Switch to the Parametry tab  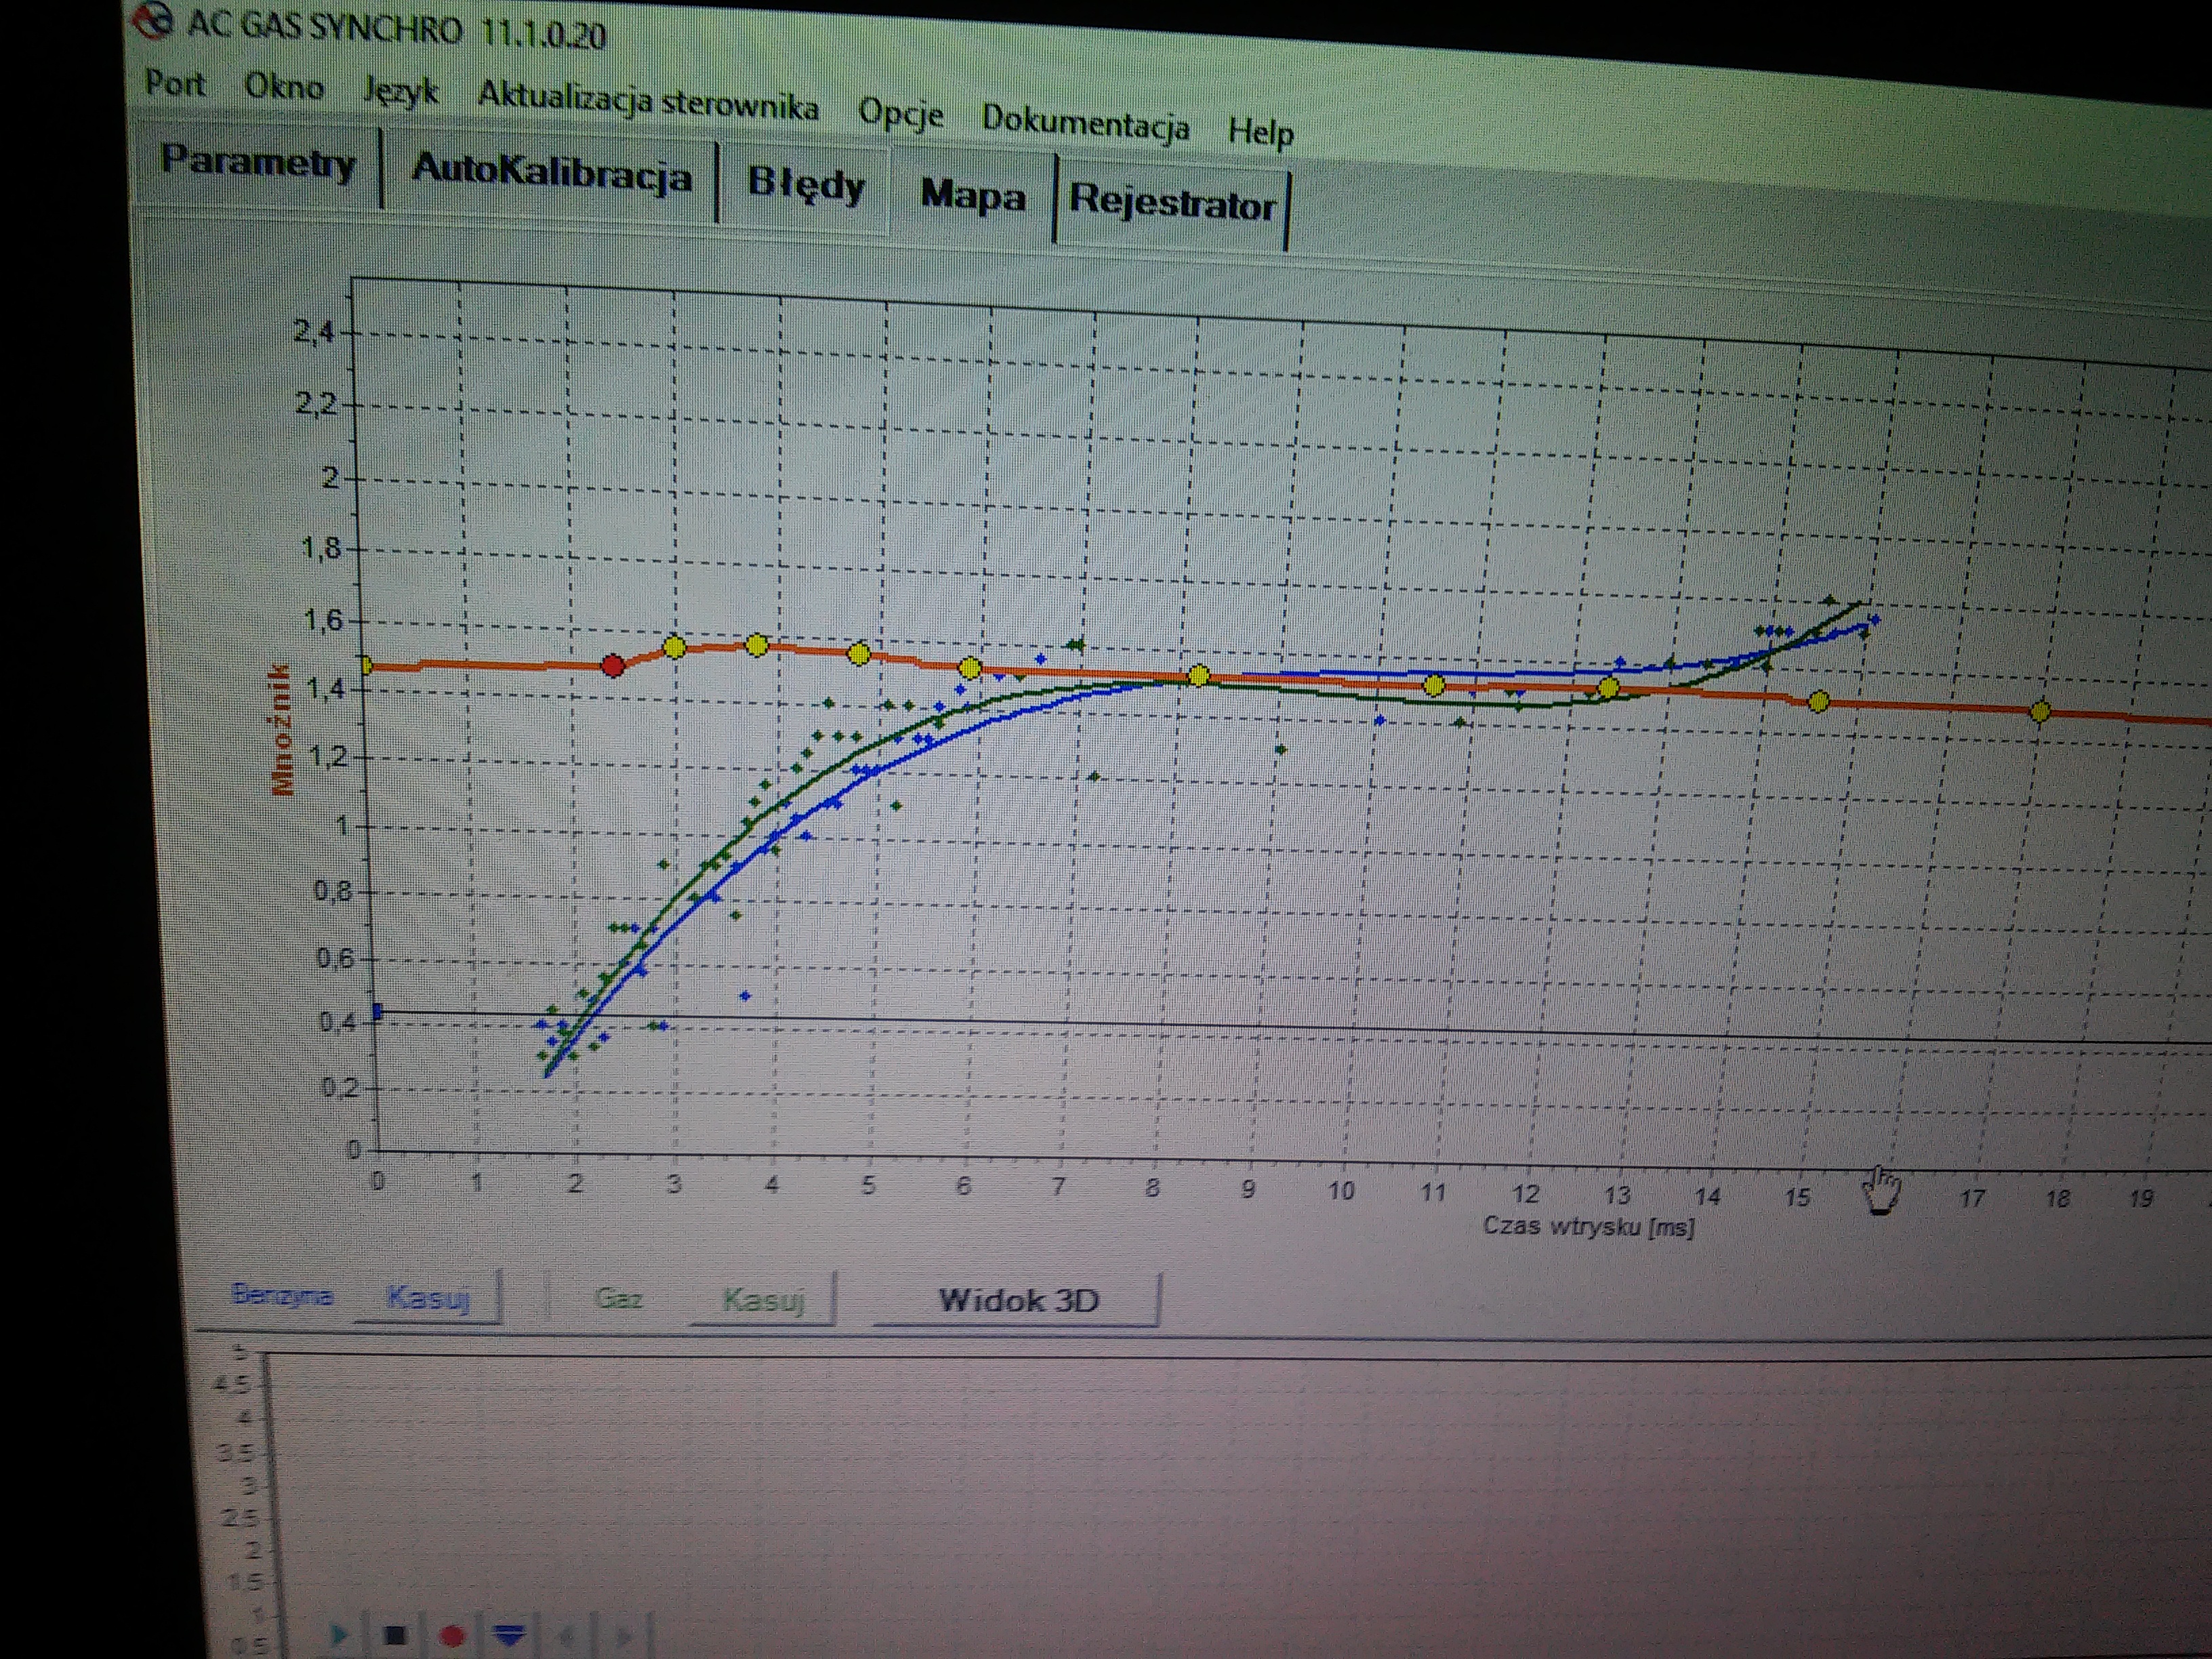pos(258,161)
